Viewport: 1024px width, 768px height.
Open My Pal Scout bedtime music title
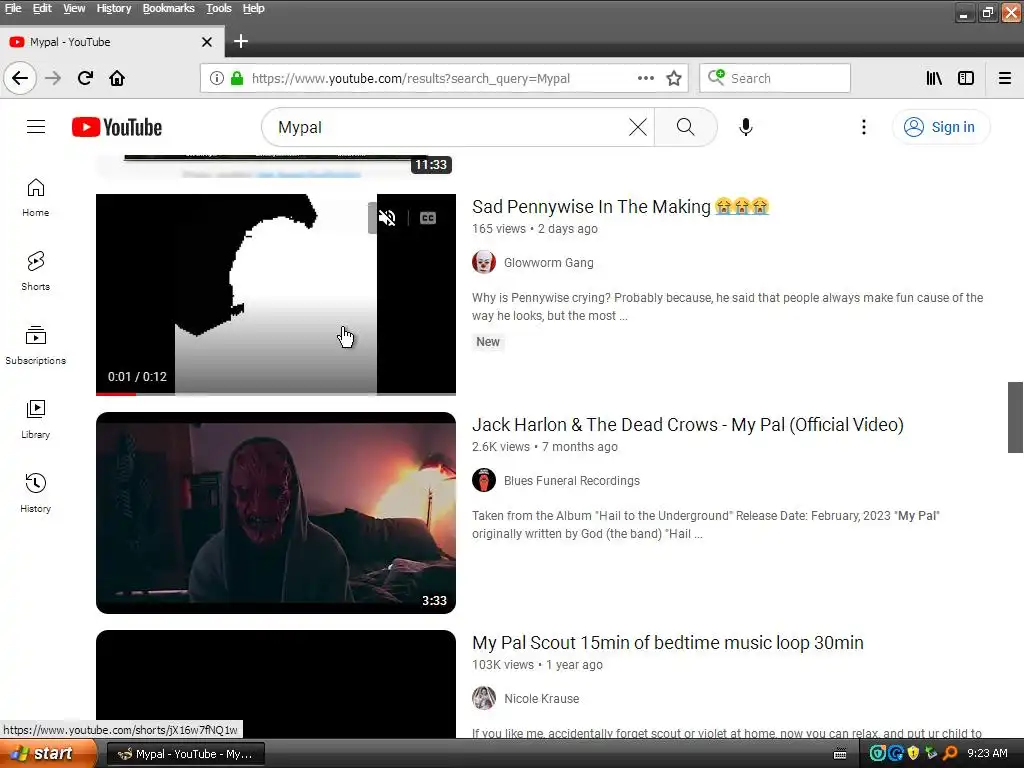[667, 643]
